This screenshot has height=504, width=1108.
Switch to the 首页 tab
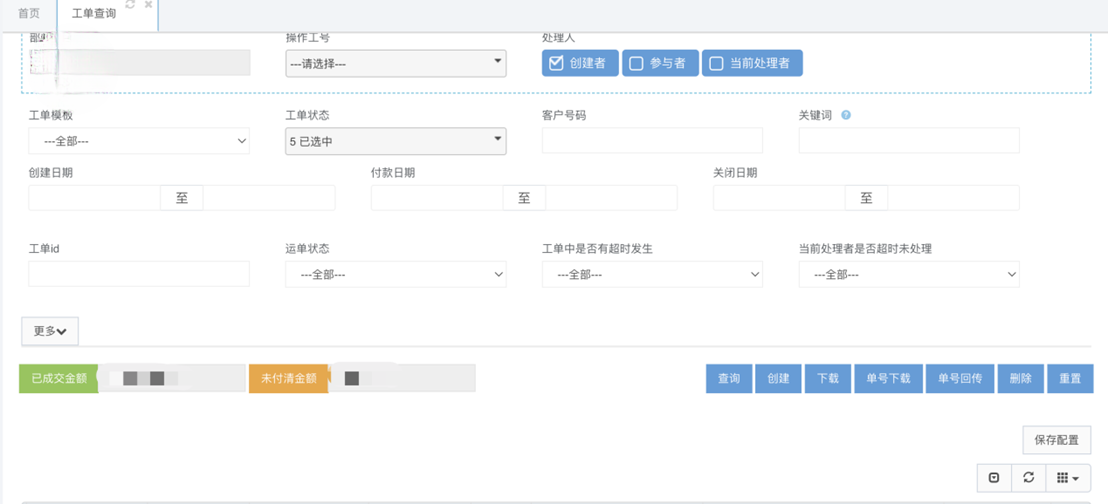point(29,14)
